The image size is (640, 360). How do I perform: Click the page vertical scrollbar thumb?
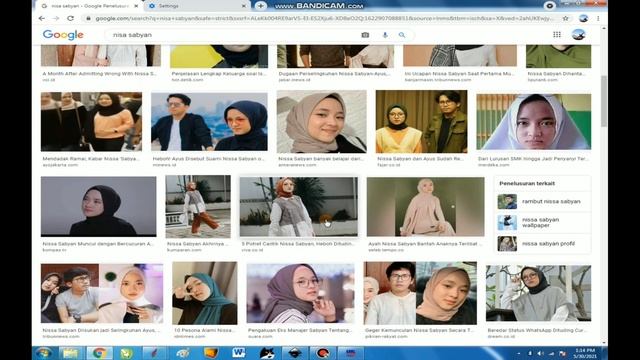pos(604,101)
